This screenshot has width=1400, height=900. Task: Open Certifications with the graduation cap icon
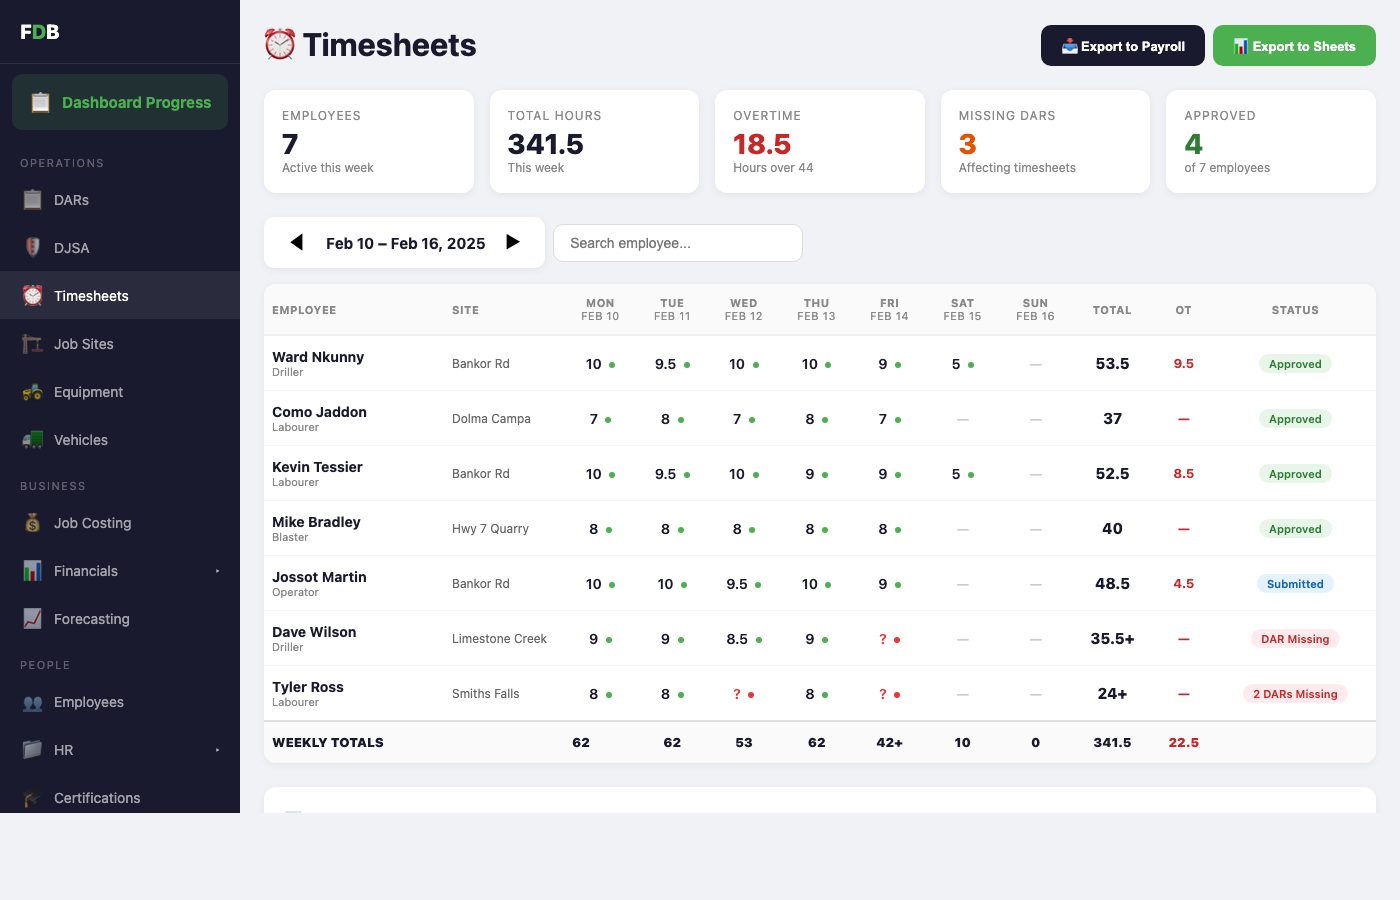(33, 798)
